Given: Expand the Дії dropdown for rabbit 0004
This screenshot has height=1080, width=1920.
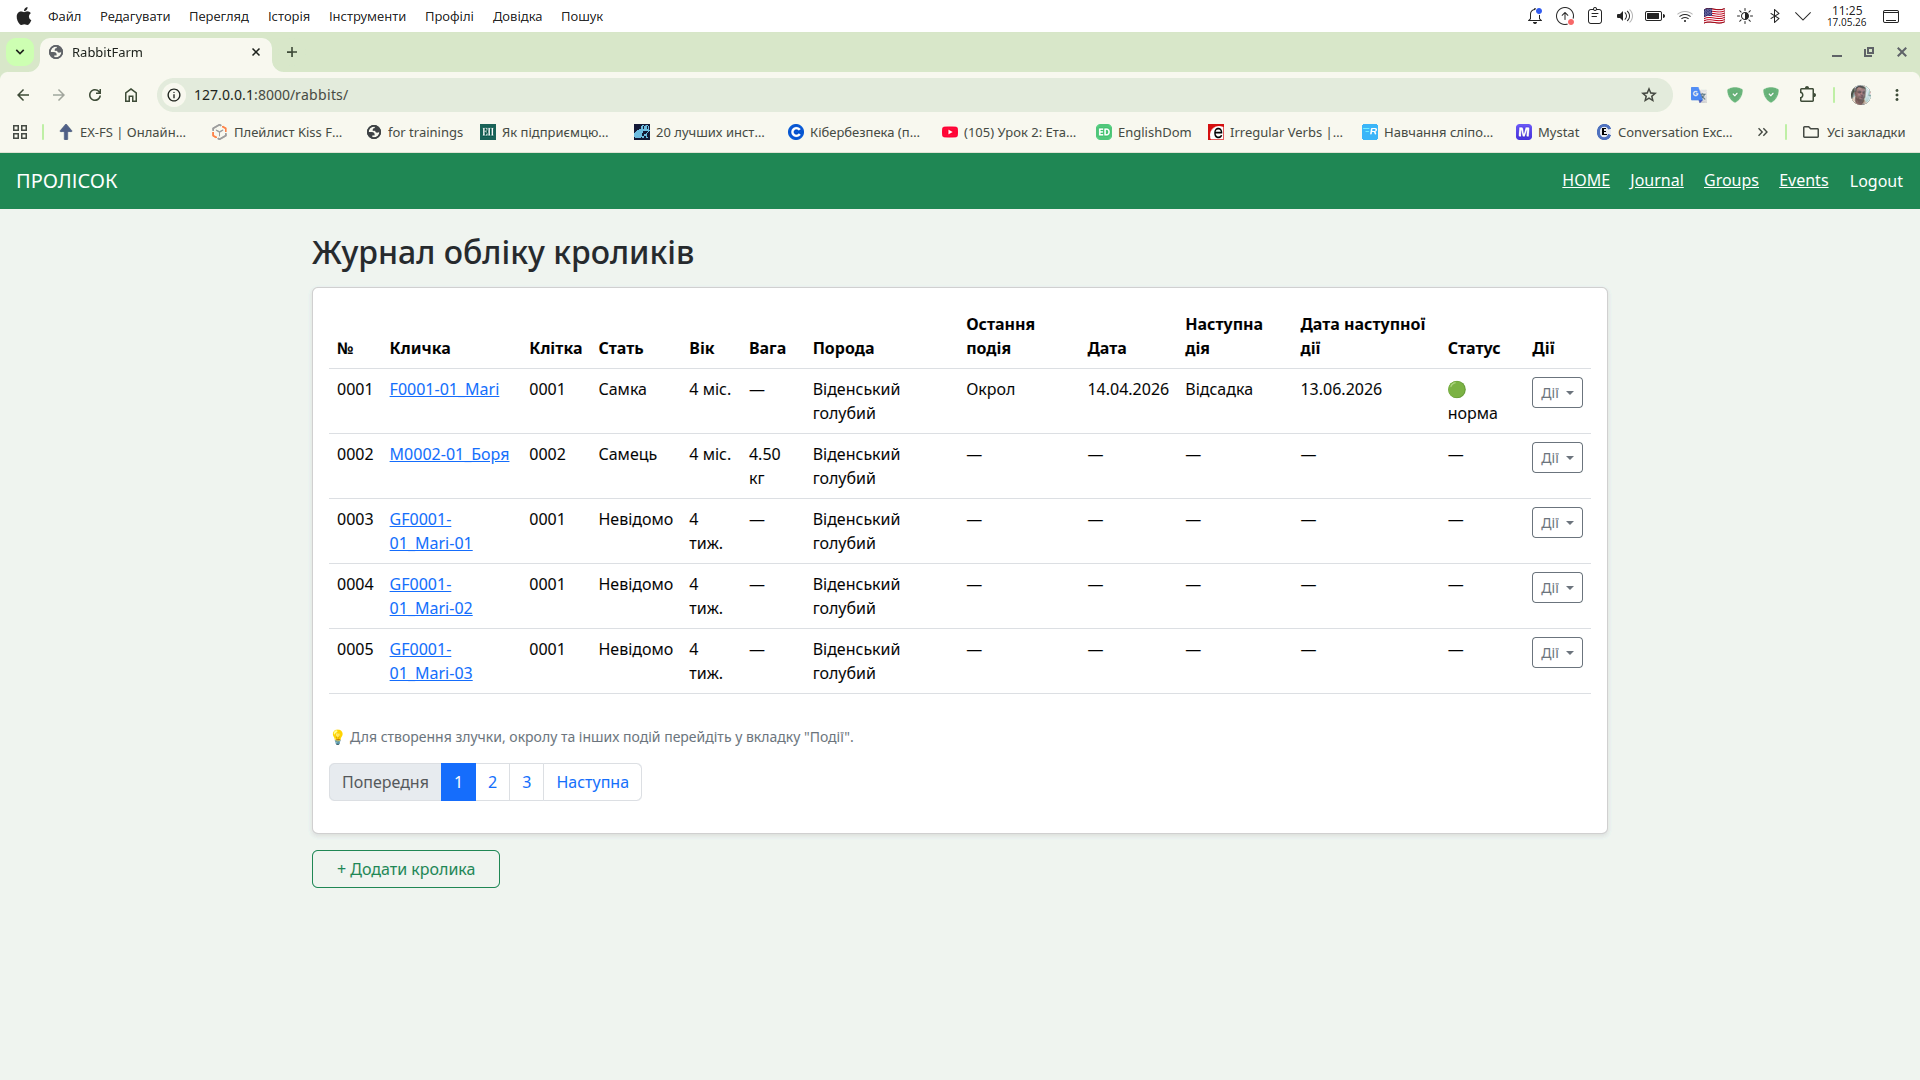Looking at the screenshot, I should [1557, 588].
